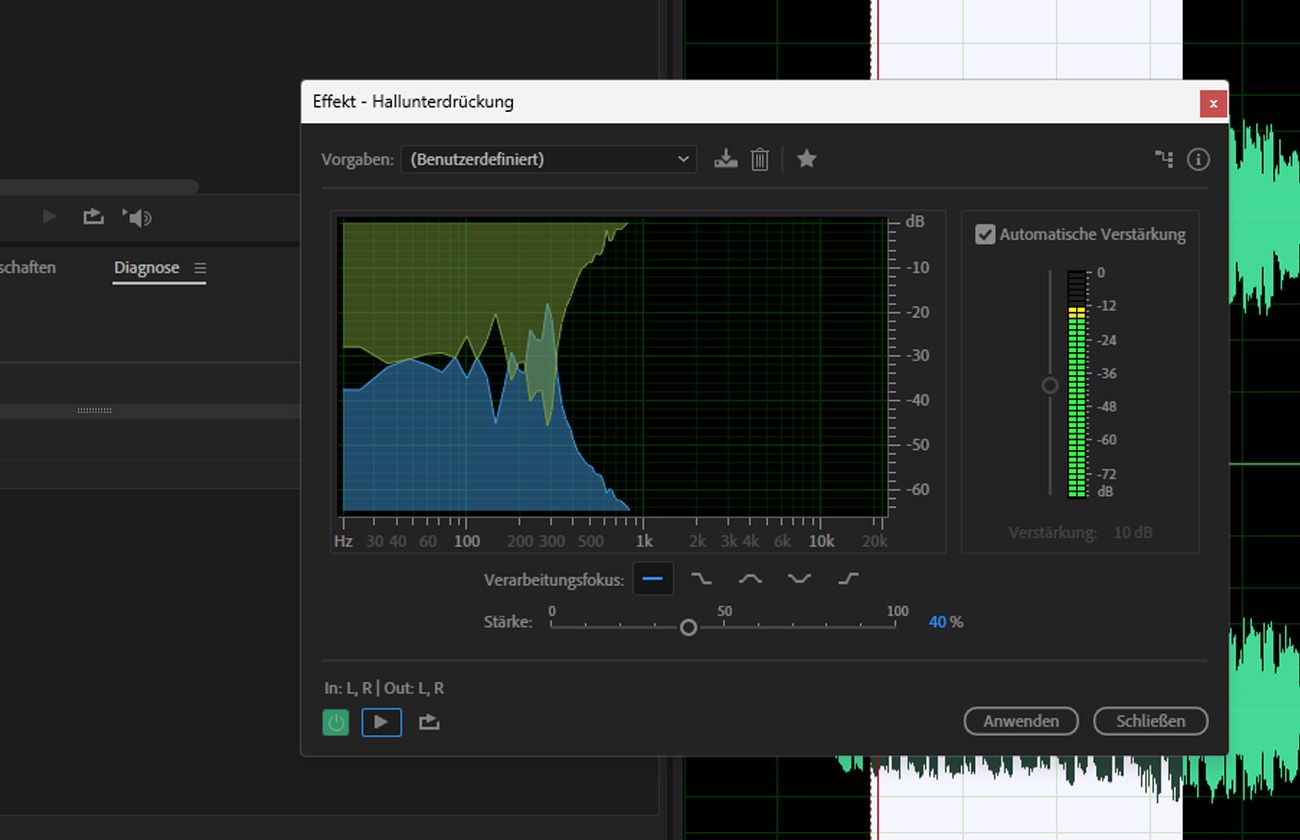Open the Diagnose panel menu icon

[x=200, y=268]
